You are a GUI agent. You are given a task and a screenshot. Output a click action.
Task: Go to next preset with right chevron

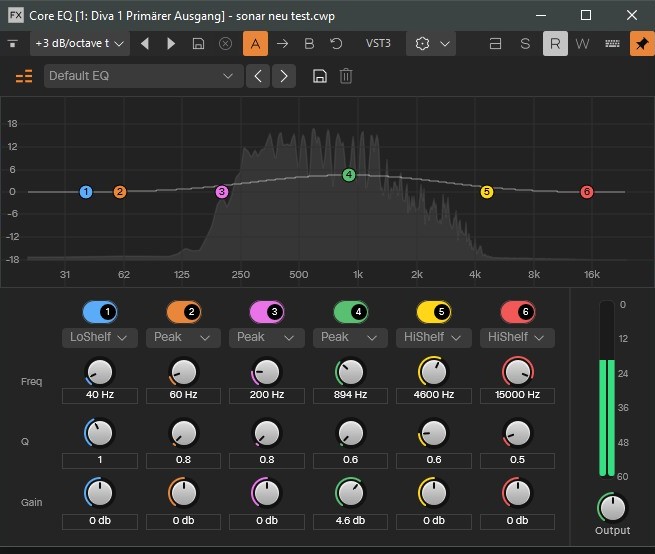284,76
